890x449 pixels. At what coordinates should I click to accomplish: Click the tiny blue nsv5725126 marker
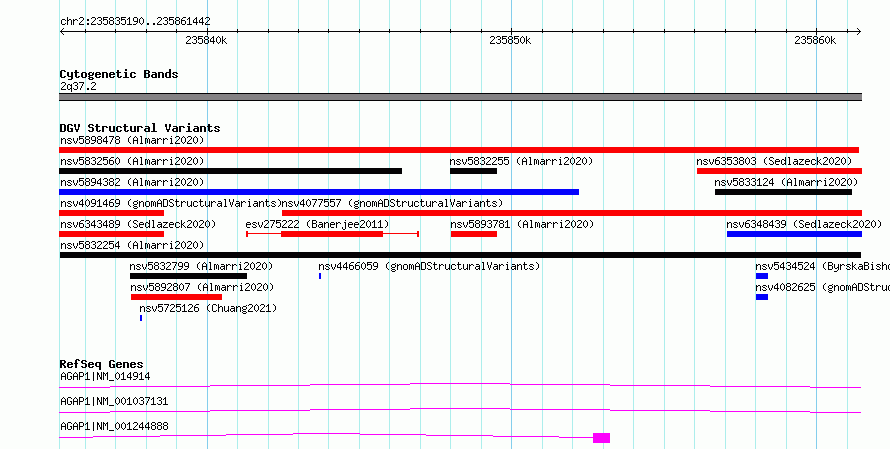pos(141,318)
